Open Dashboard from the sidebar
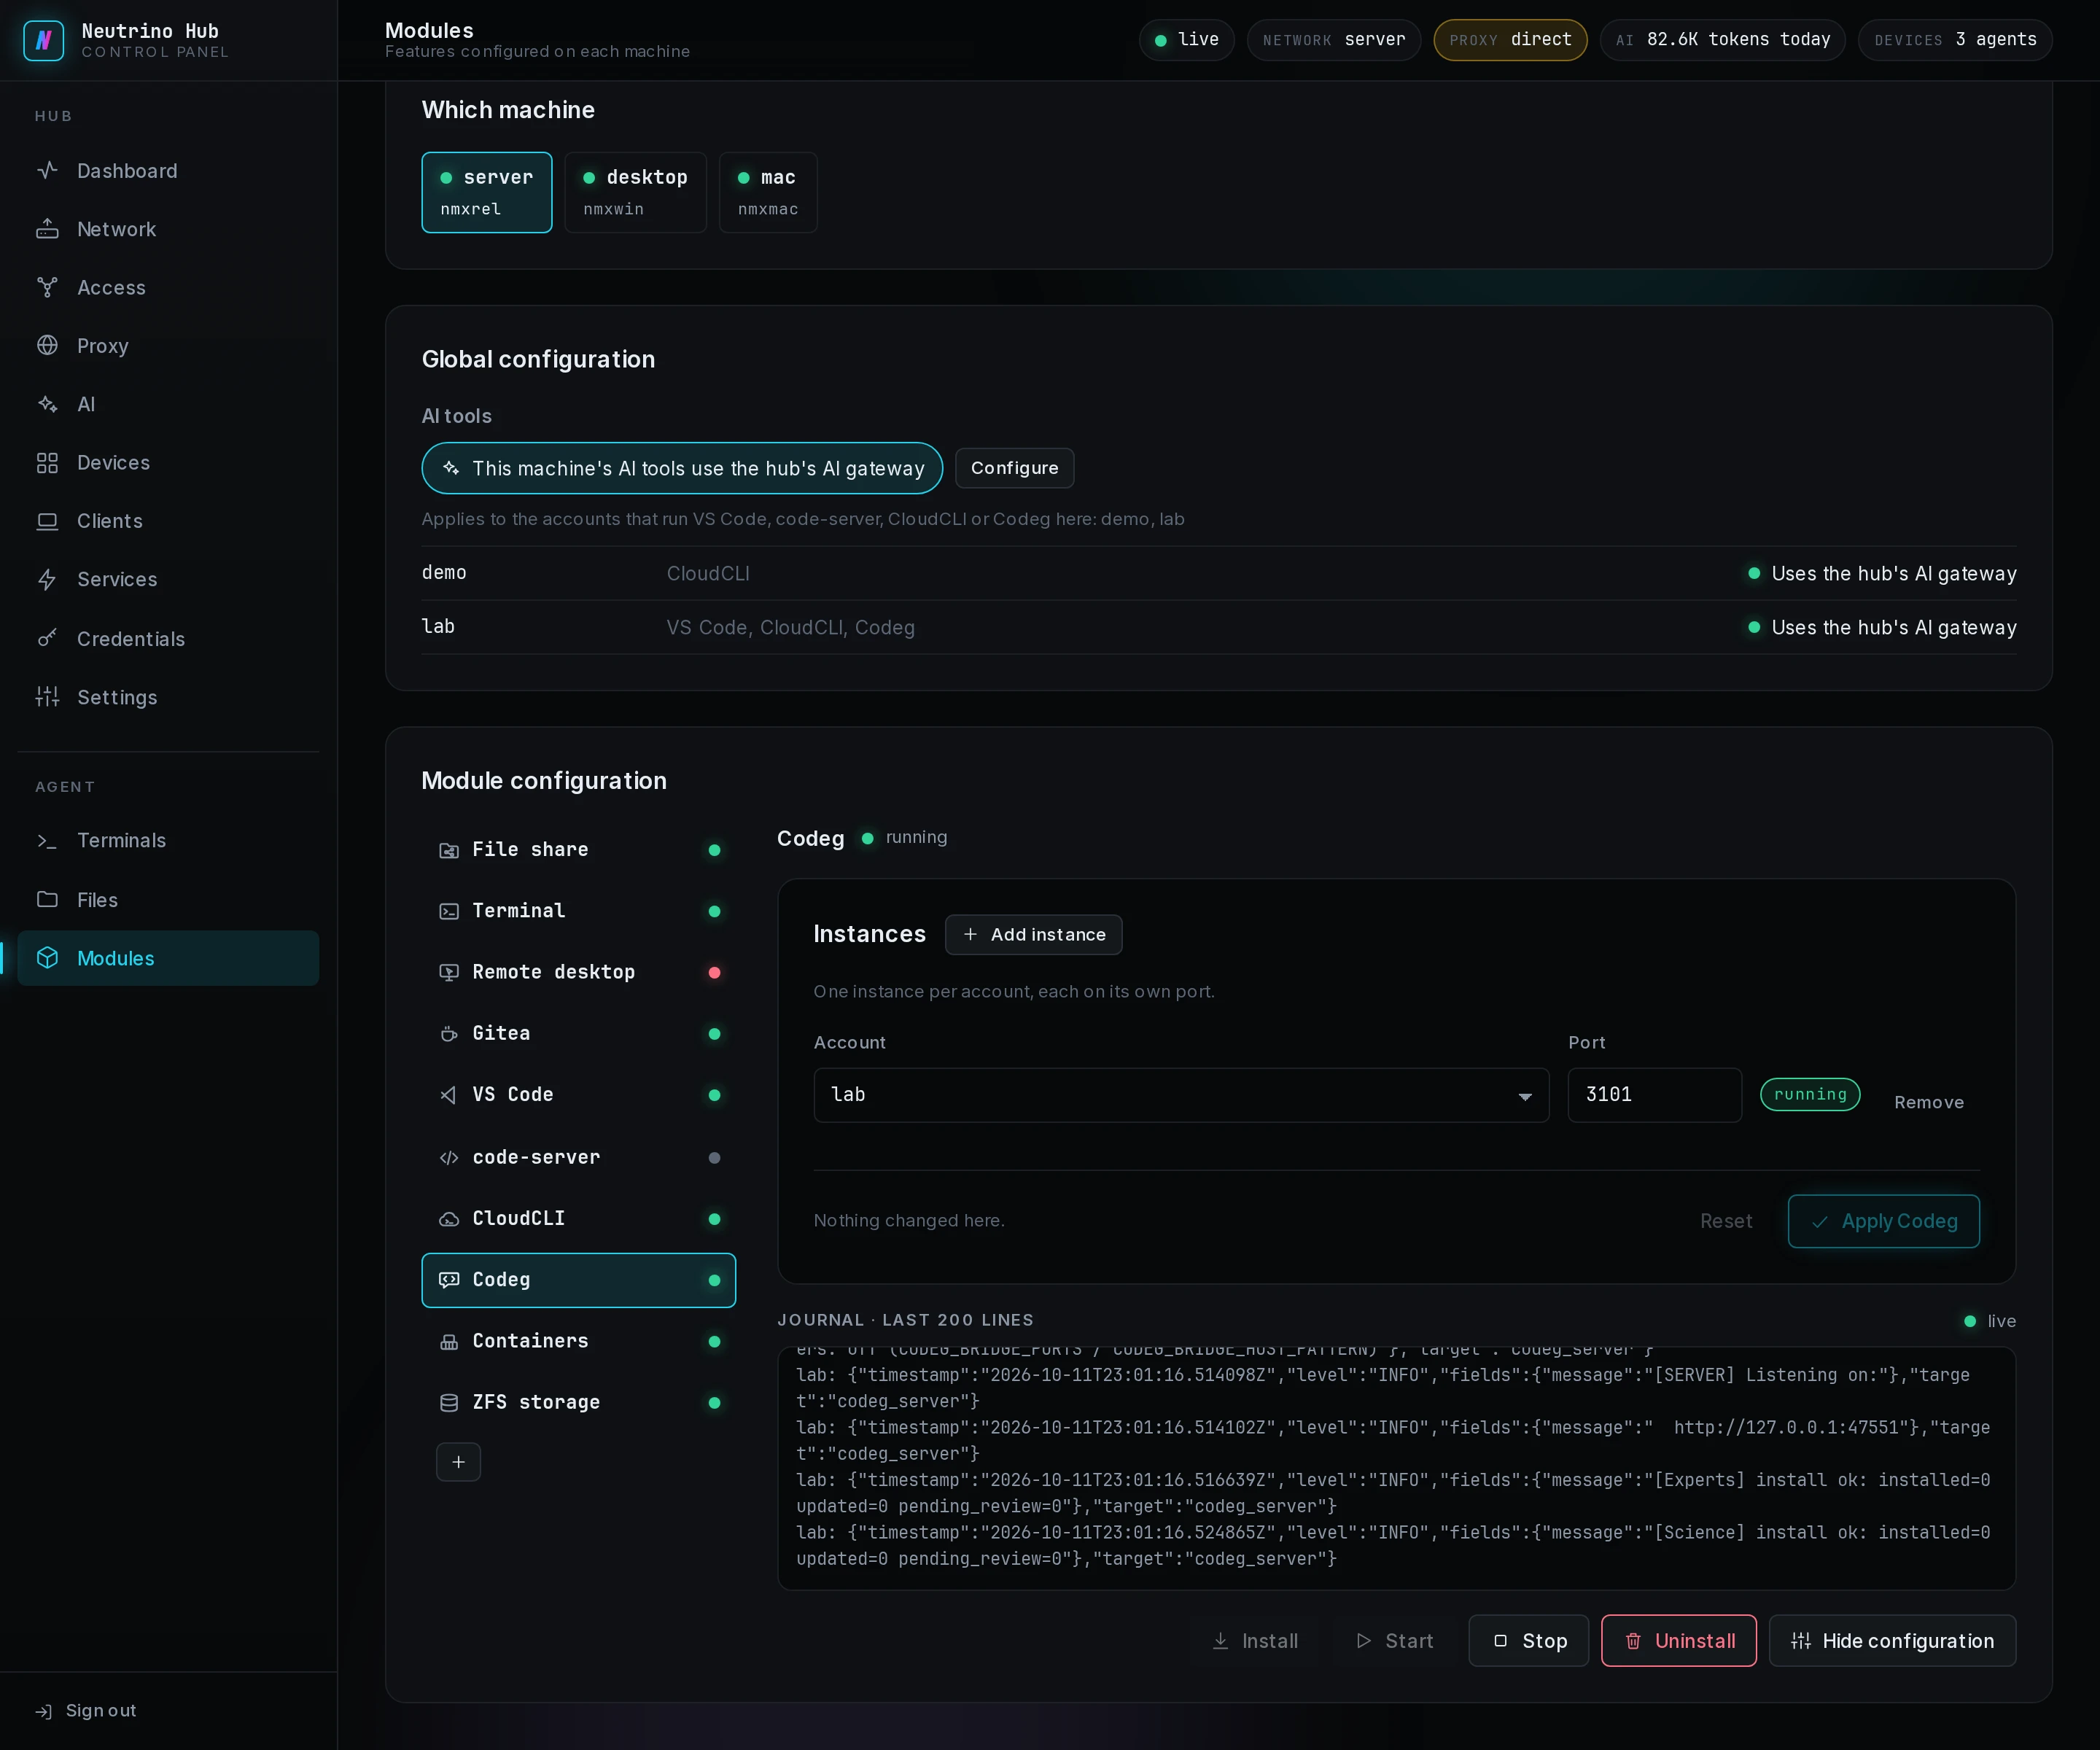The image size is (2100, 1750). 168,171
